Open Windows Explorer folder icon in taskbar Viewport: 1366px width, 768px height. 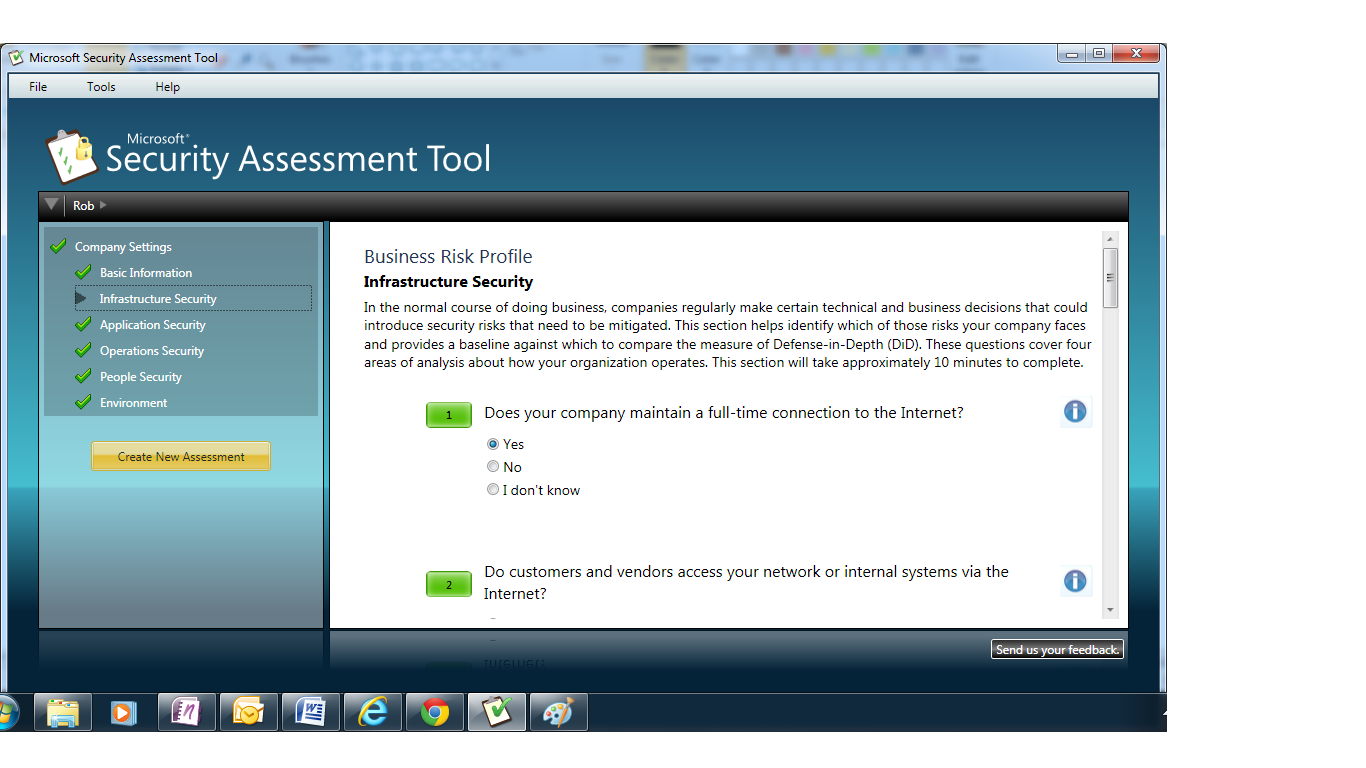pyautogui.click(x=63, y=712)
